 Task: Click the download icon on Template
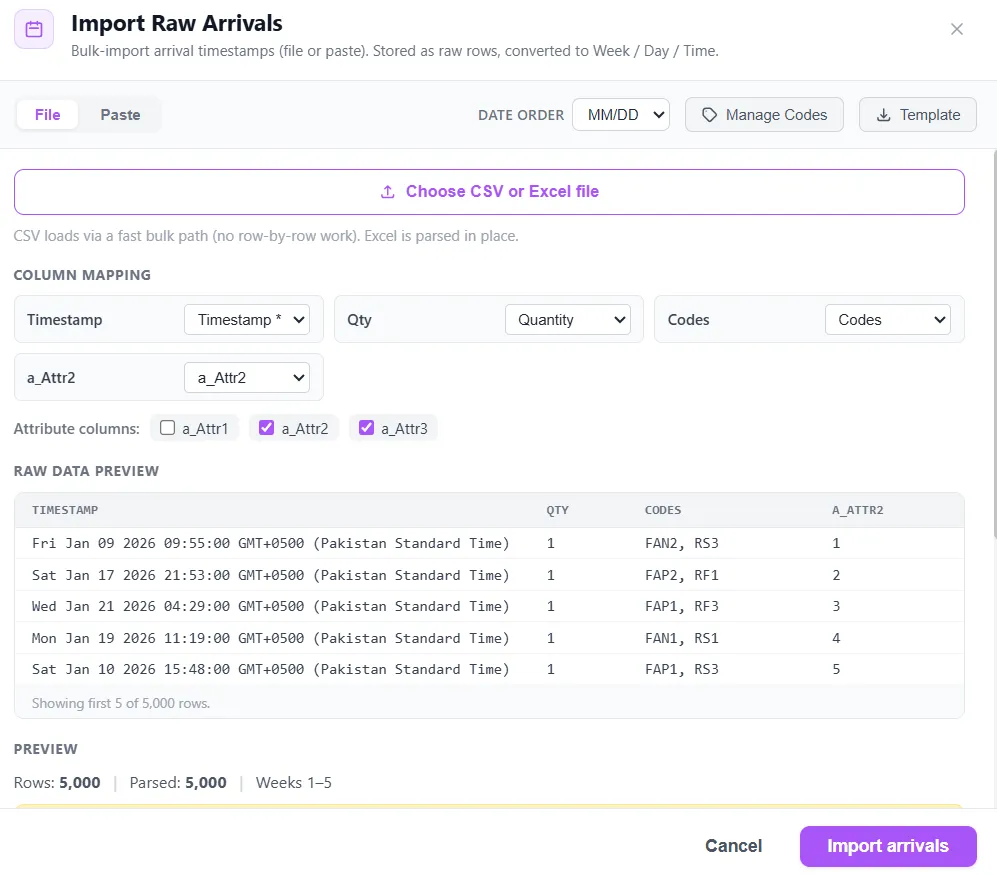(x=883, y=115)
